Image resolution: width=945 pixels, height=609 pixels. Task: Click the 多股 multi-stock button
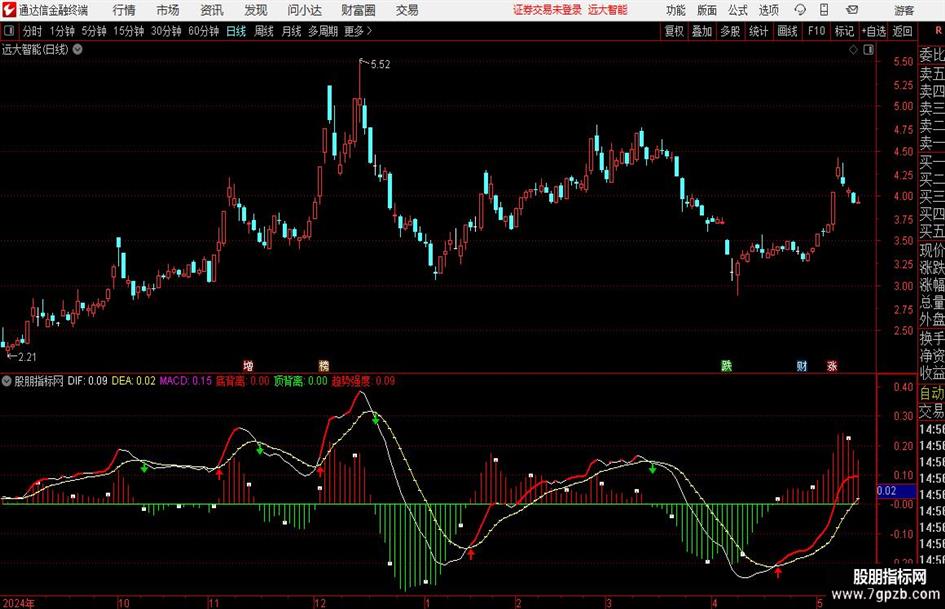[730, 31]
